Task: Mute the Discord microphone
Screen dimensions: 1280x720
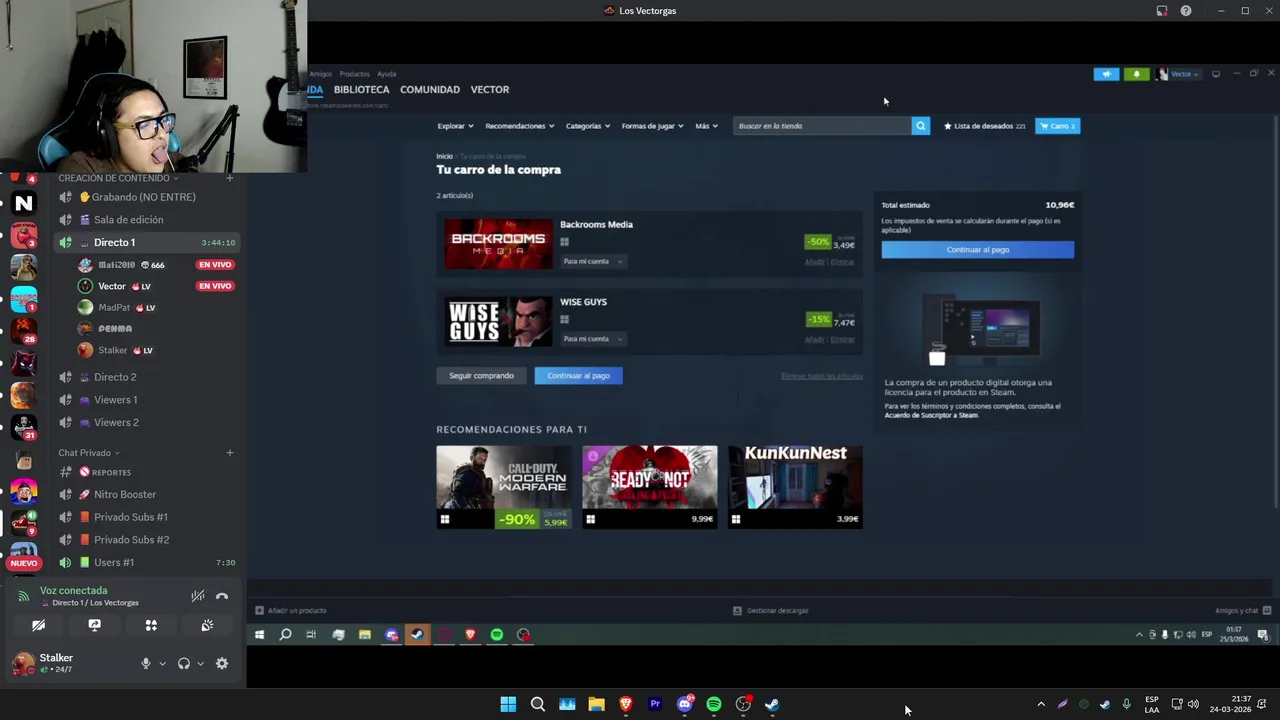Action: 145,663
